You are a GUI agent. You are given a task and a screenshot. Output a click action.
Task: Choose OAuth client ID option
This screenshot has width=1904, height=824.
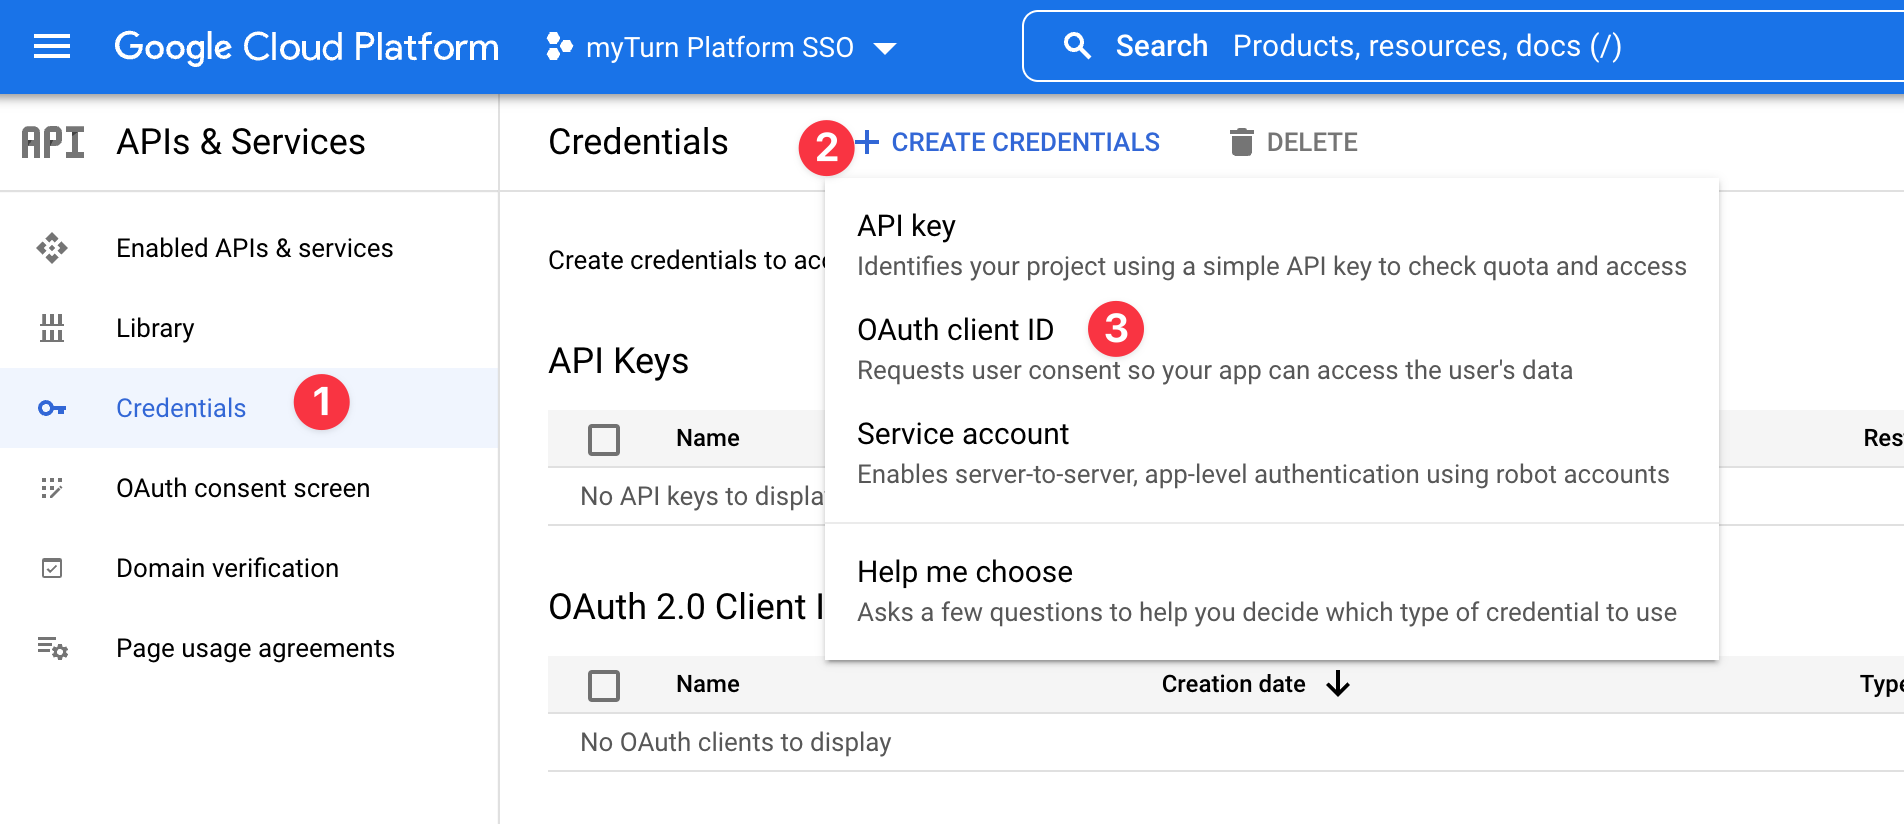[x=1272, y=350]
